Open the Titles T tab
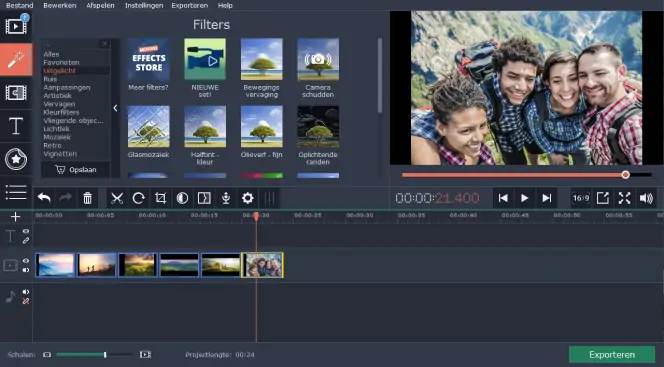This screenshot has height=367, width=664. [16, 126]
